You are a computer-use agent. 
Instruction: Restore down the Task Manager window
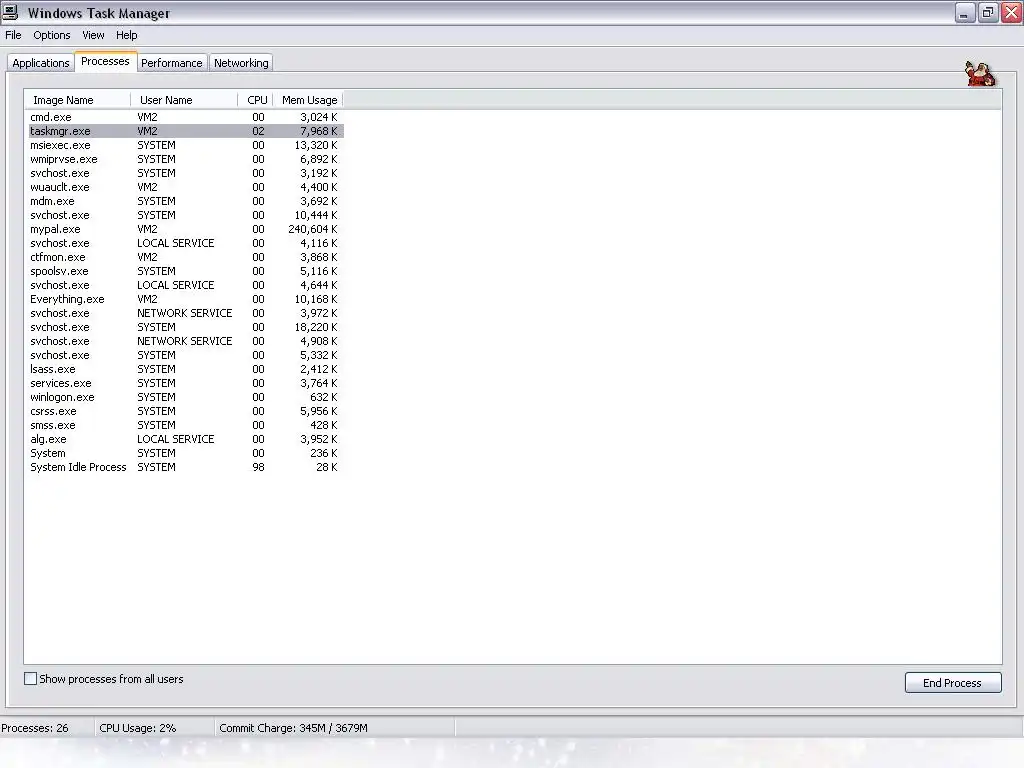coord(987,12)
